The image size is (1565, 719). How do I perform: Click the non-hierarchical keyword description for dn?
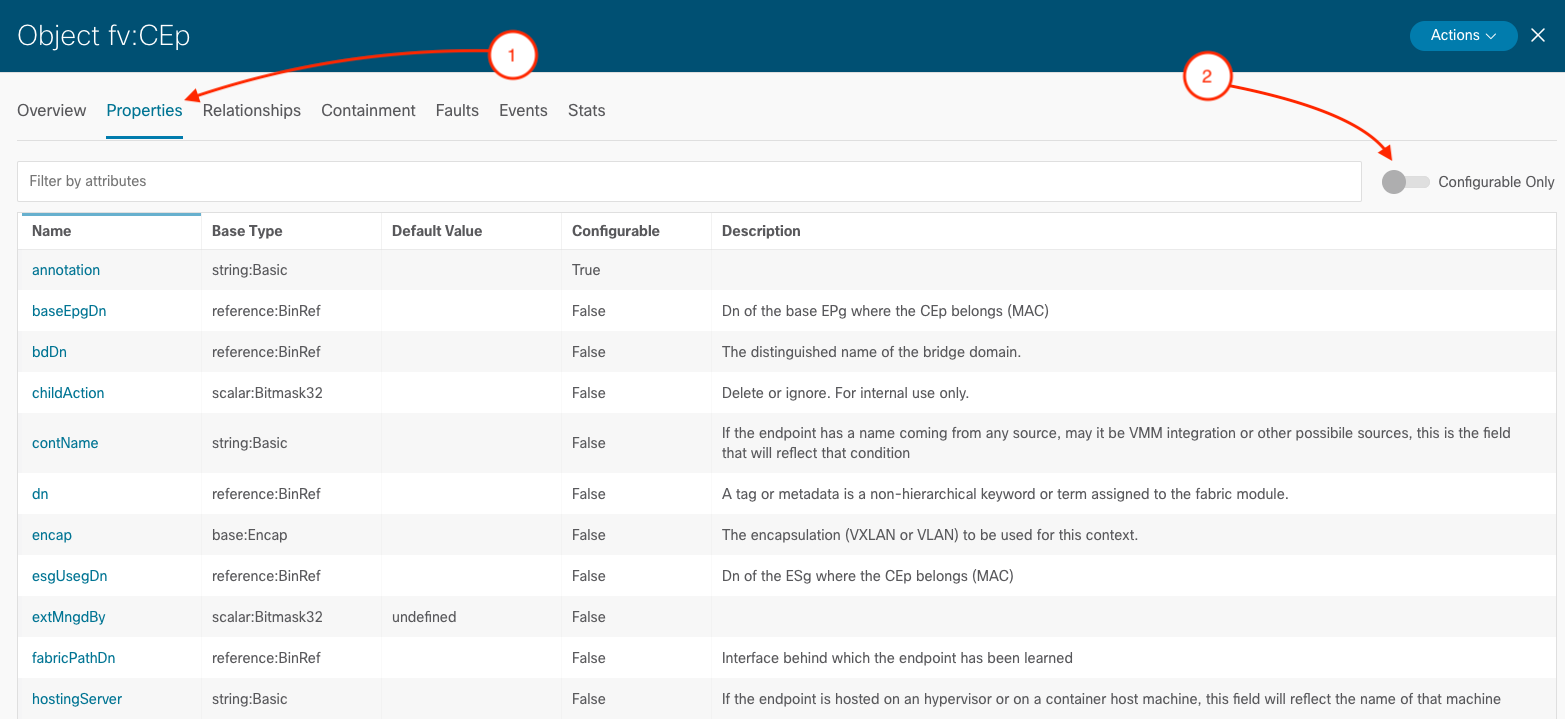pos(1005,494)
